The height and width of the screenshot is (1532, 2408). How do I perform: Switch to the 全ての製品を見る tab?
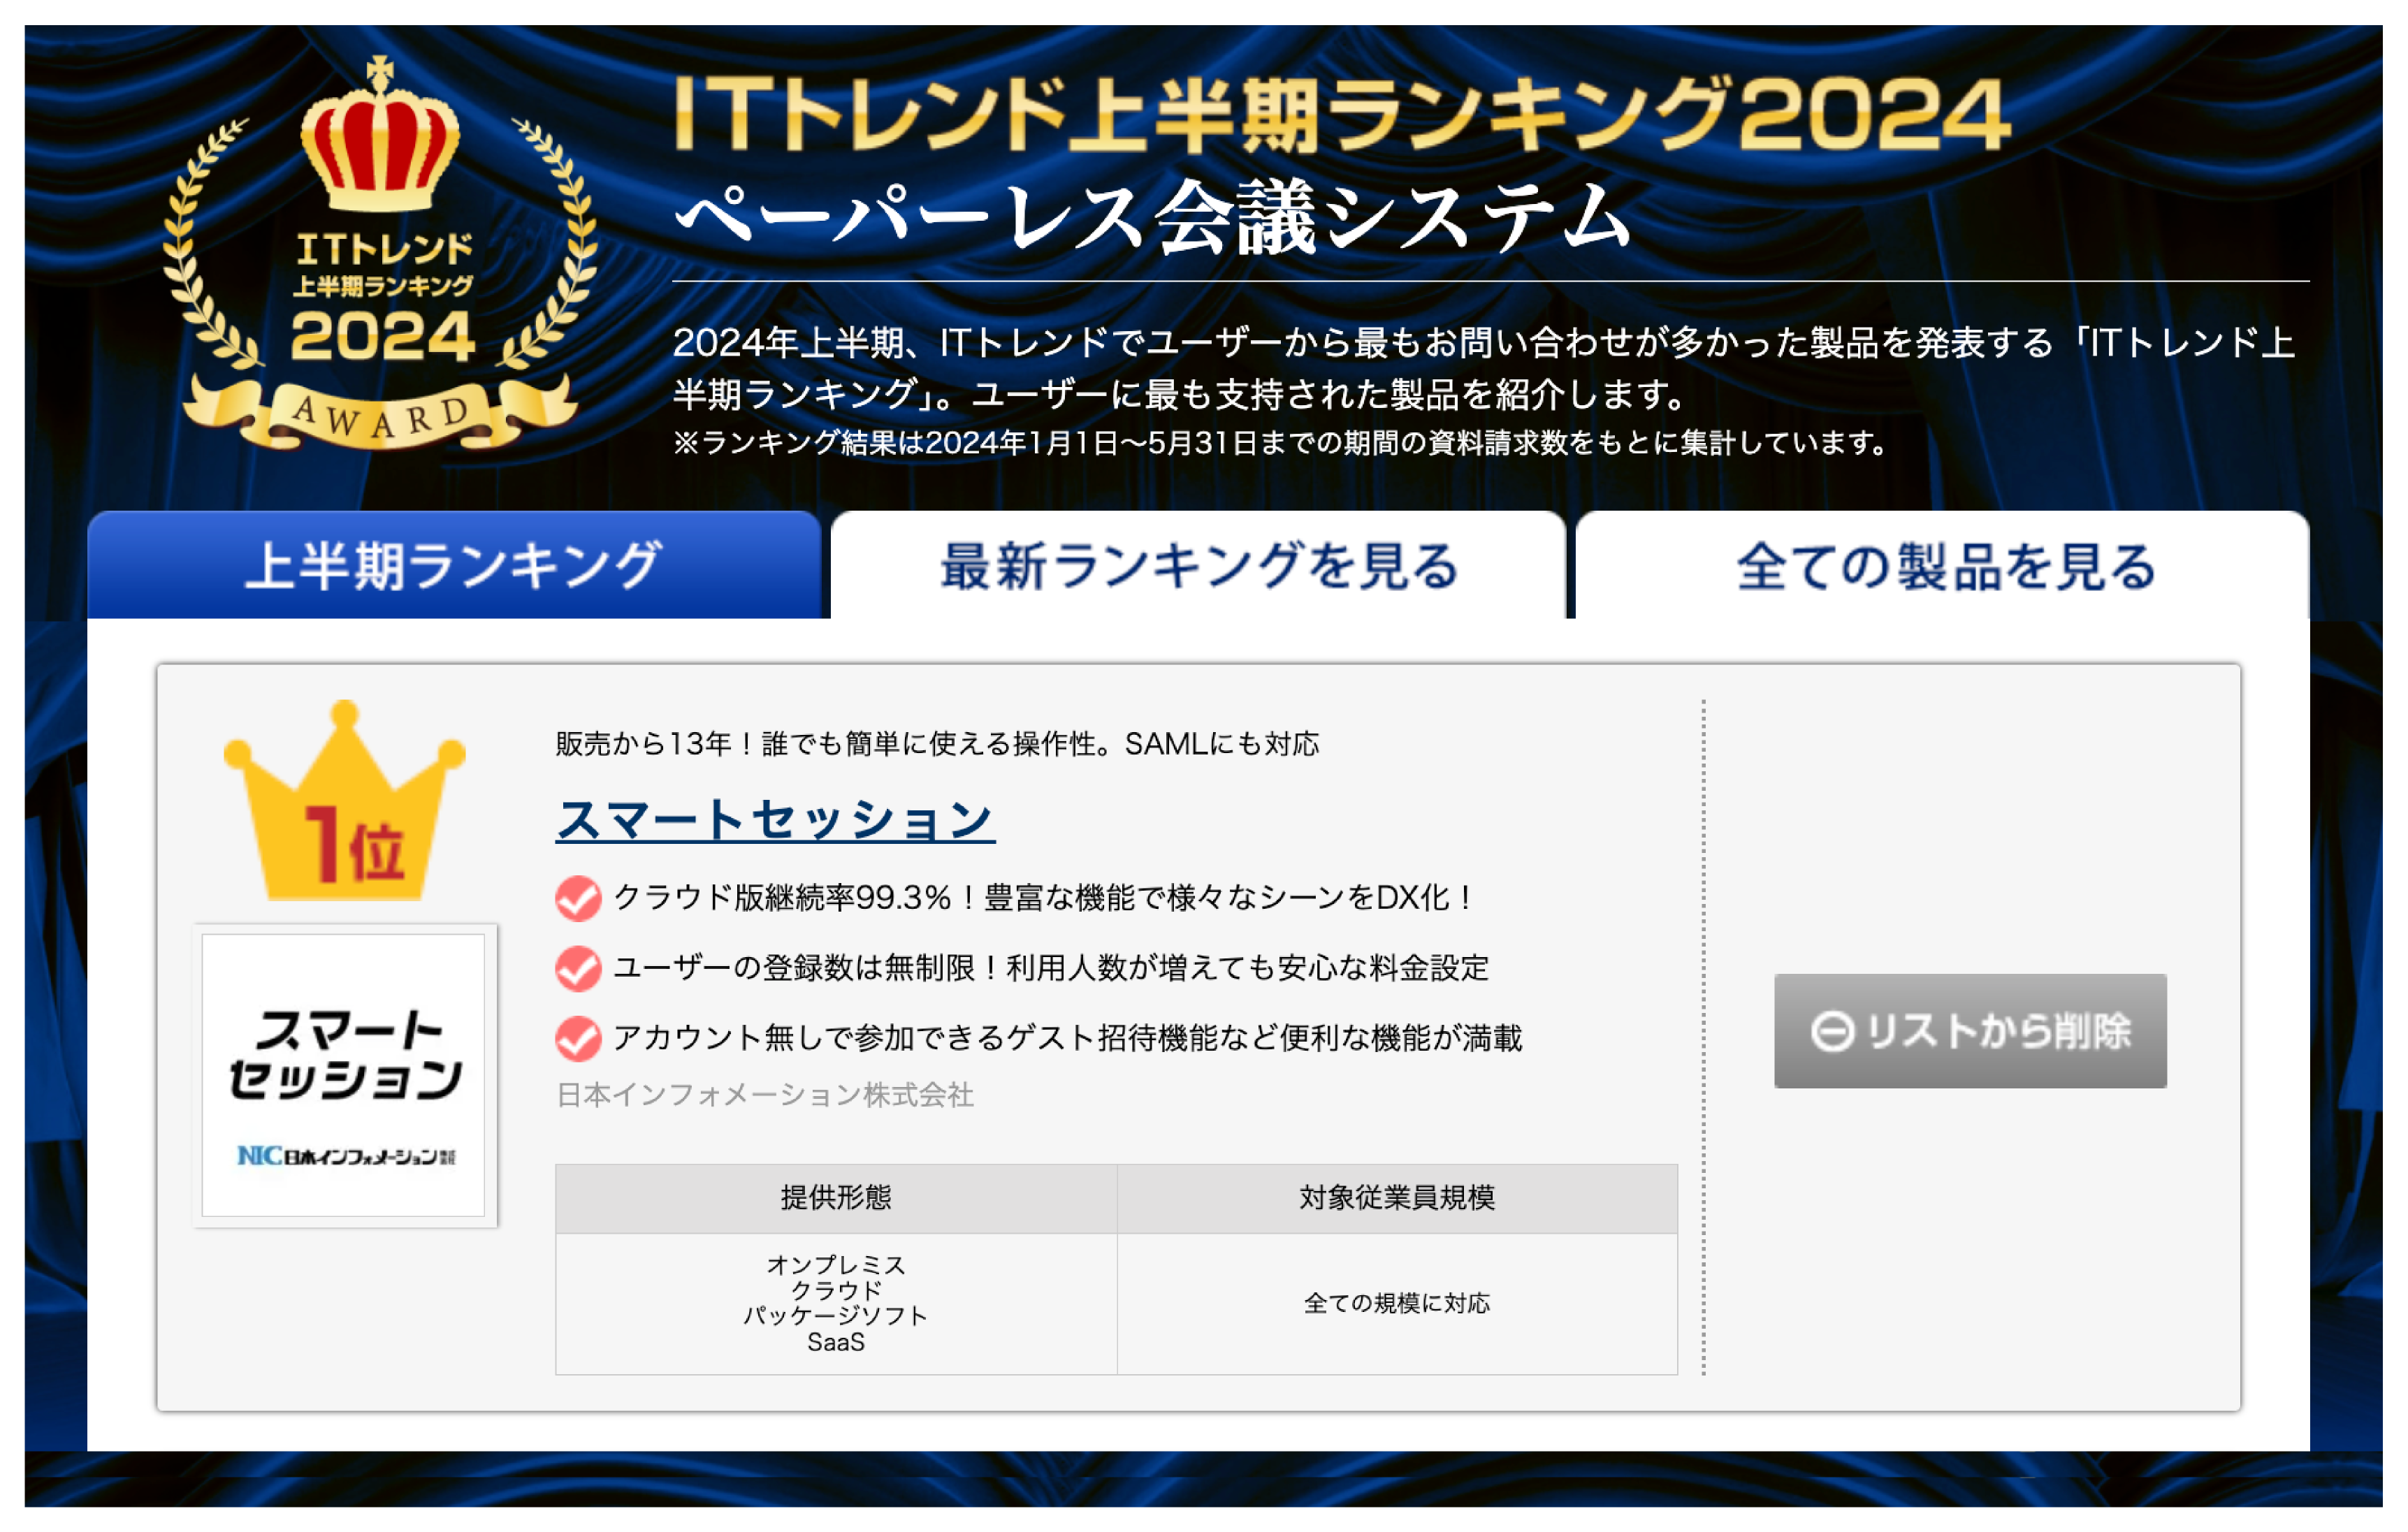(1943, 565)
